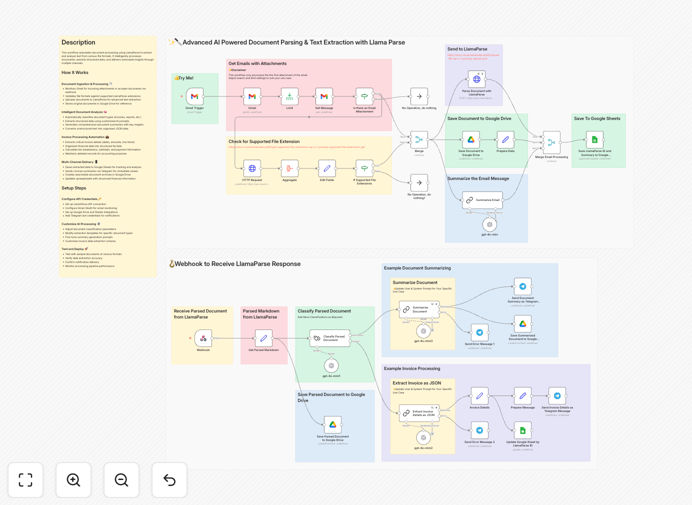Open the Get Message Gmail node

coord(324,96)
